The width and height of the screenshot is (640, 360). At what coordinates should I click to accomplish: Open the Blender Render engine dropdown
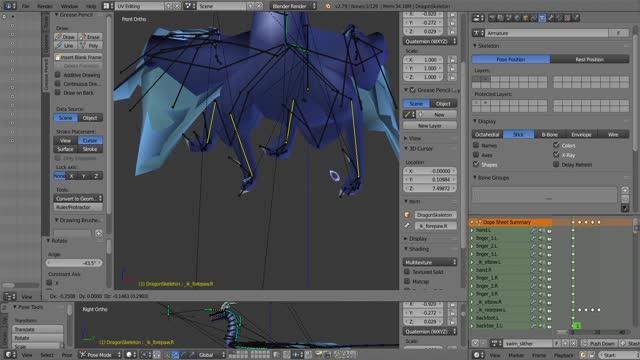pos(293,6)
